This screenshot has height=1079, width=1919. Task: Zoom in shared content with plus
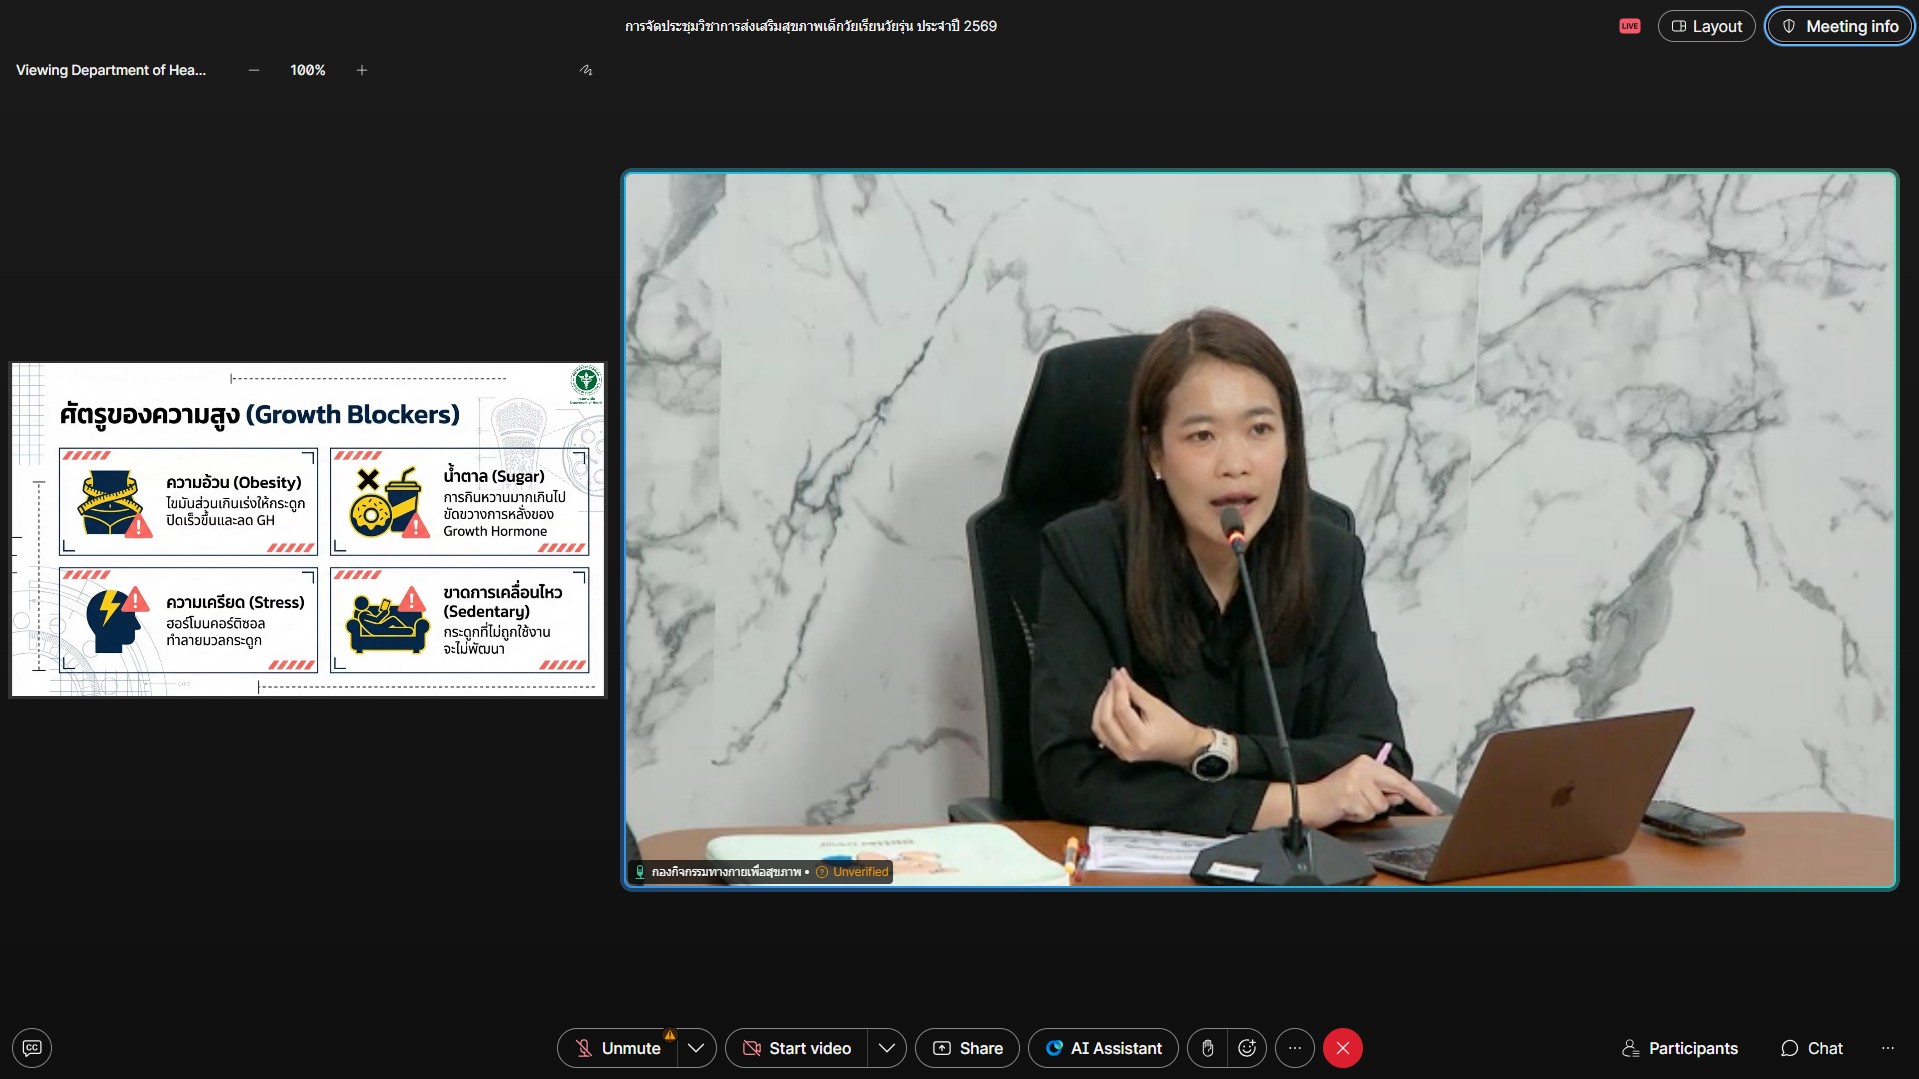point(362,70)
